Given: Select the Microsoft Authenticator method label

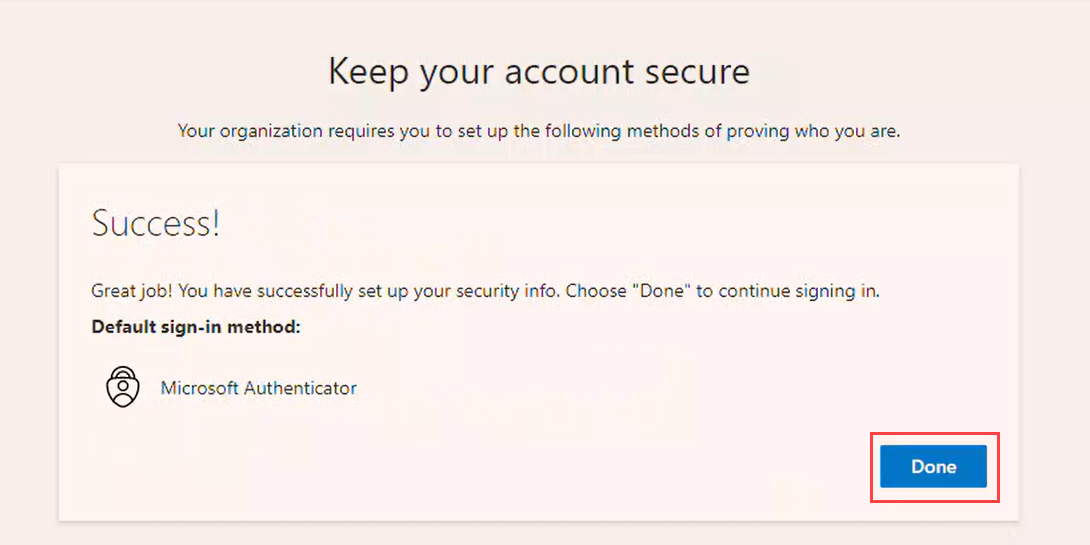Looking at the screenshot, I should [x=258, y=388].
